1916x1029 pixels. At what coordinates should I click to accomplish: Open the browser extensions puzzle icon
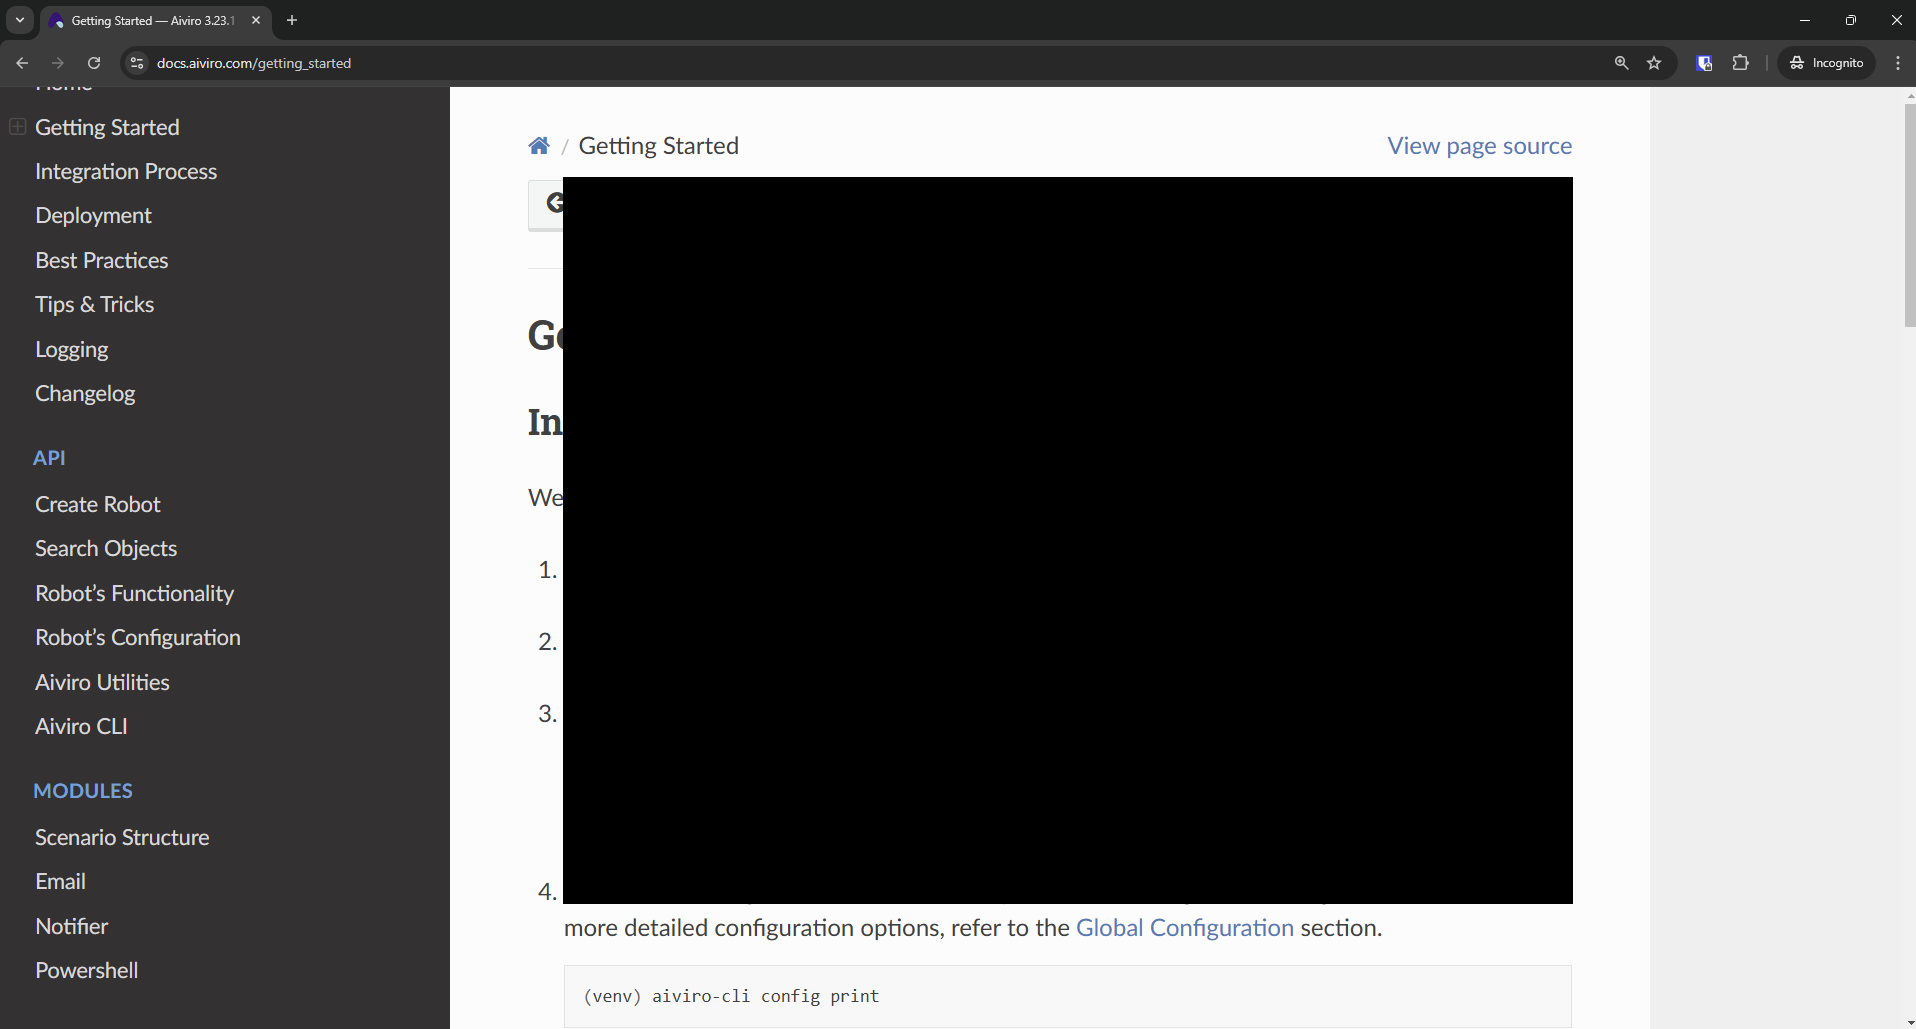click(1741, 63)
